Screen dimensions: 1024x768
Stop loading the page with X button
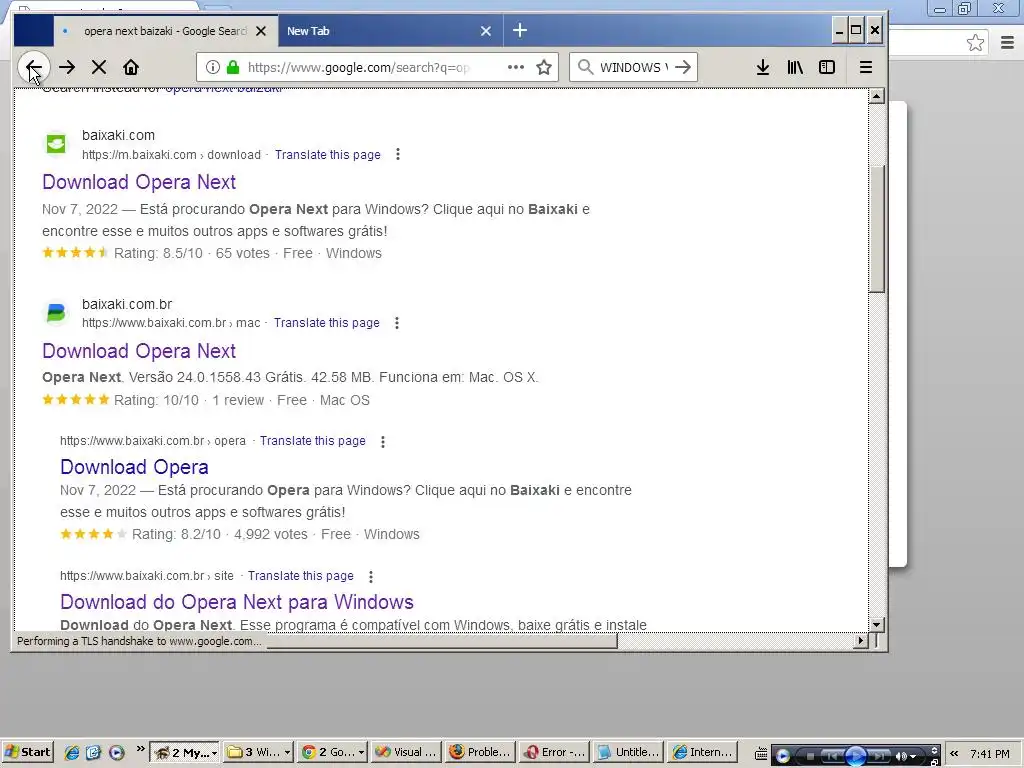click(99, 67)
